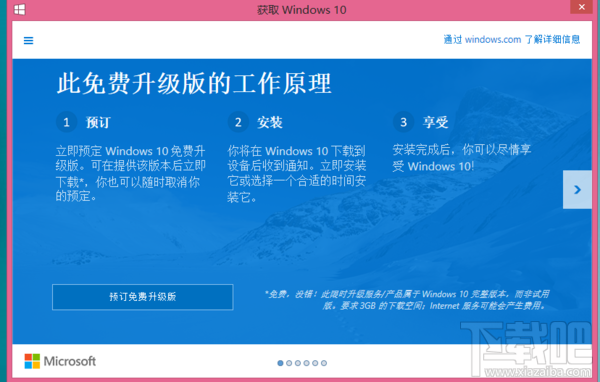The width and height of the screenshot is (600, 382).
Task: Click the footnote starting *免费，没错
Action: [x=407, y=300]
